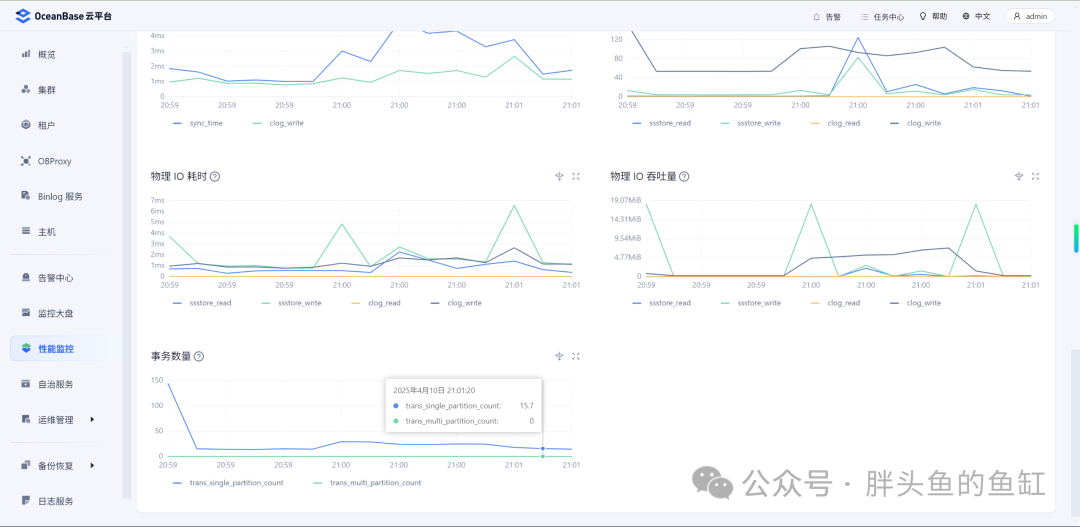This screenshot has height=527, width=1080.
Task: Click the 概览 bar-chart icon
Action: click(26, 54)
